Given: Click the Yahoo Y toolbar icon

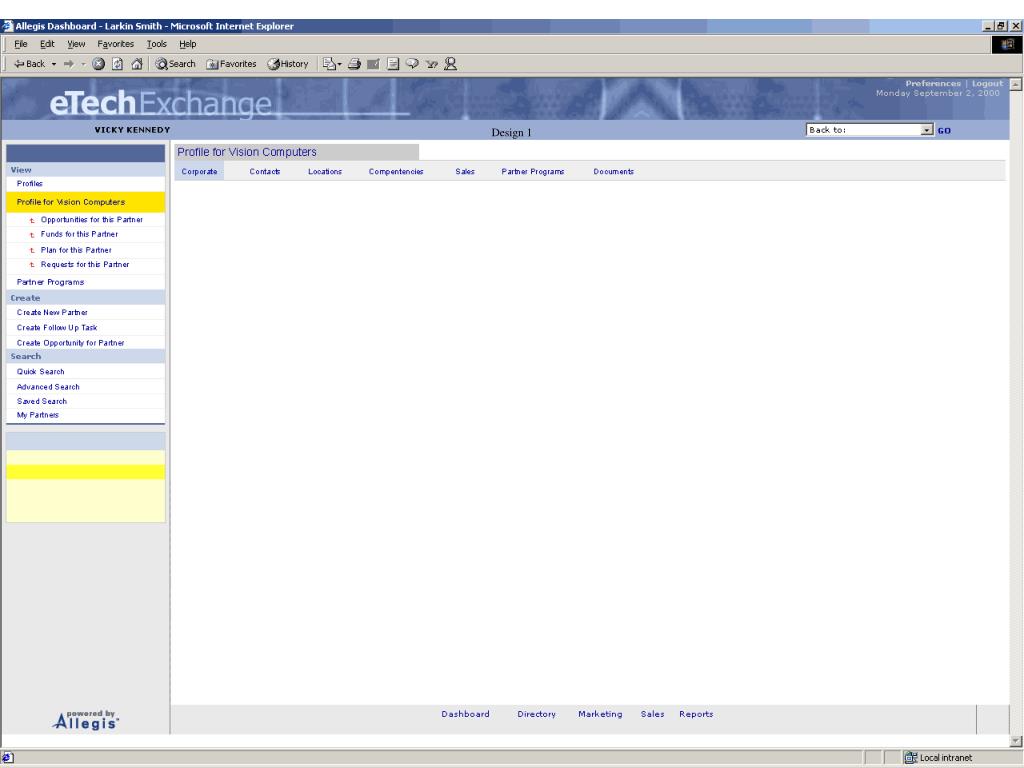Looking at the screenshot, I should pyautogui.click(x=431, y=64).
